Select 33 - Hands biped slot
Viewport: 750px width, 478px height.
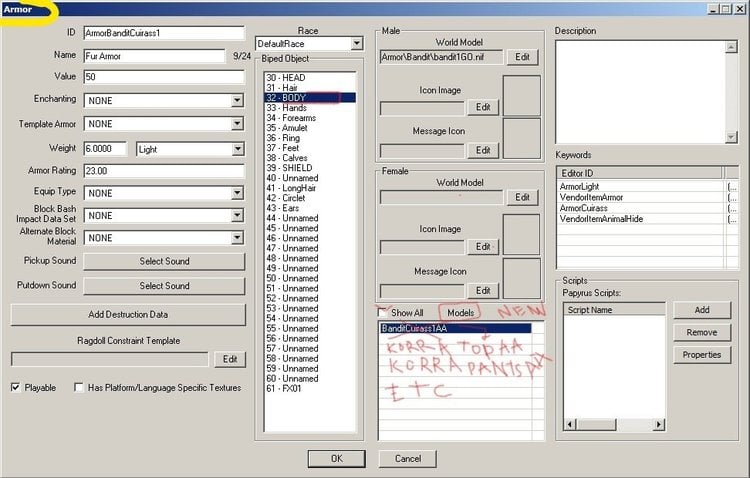(310, 108)
